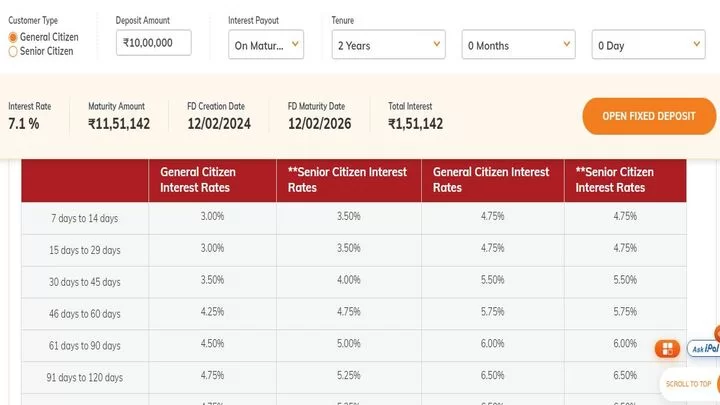
Task: Click the second General Citizen Interest Rates header
Action: (491, 180)
